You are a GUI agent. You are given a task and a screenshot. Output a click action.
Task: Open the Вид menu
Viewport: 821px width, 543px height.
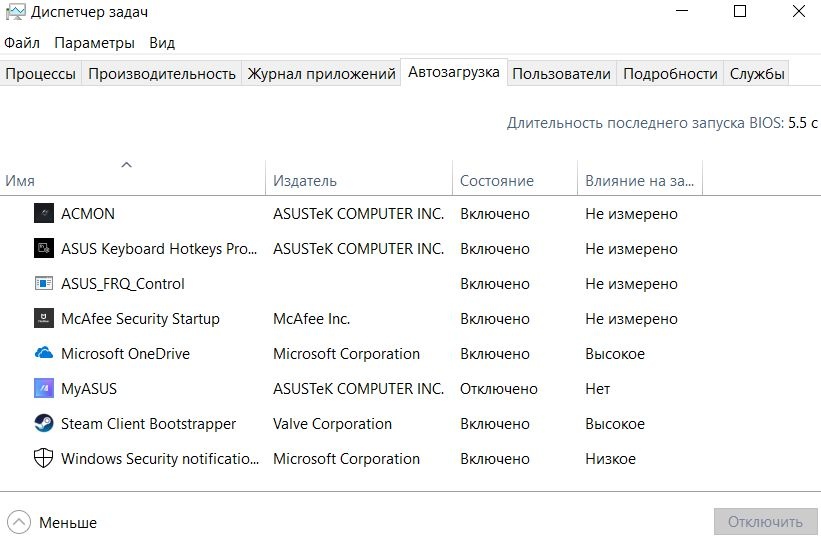(162, 43)
